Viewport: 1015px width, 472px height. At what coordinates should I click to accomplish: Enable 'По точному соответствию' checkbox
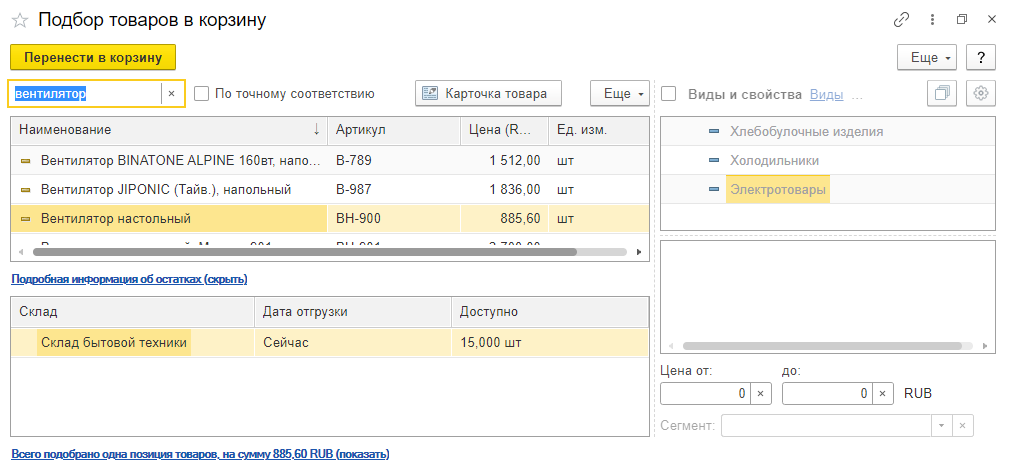pyautogui.click(x=202, y=94)
